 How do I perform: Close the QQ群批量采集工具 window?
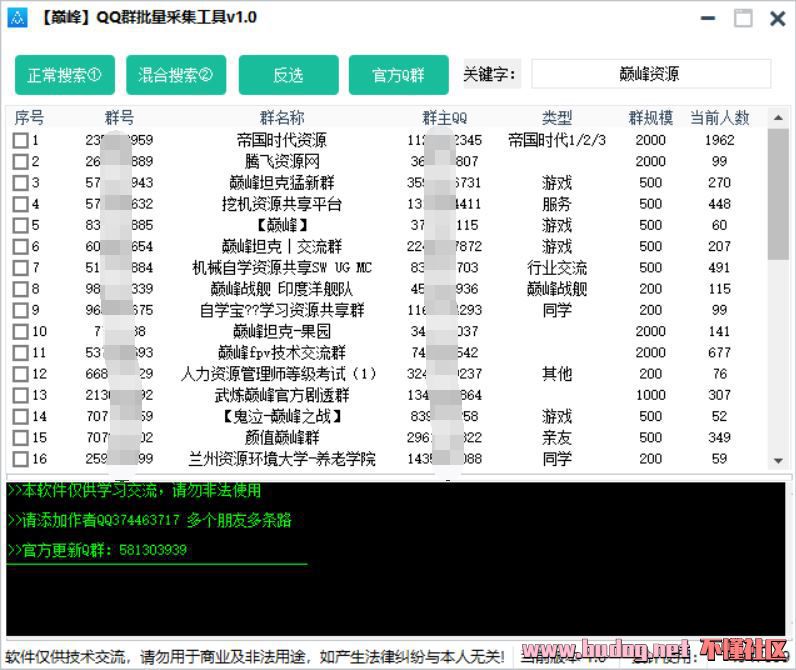tap(777, 18)
